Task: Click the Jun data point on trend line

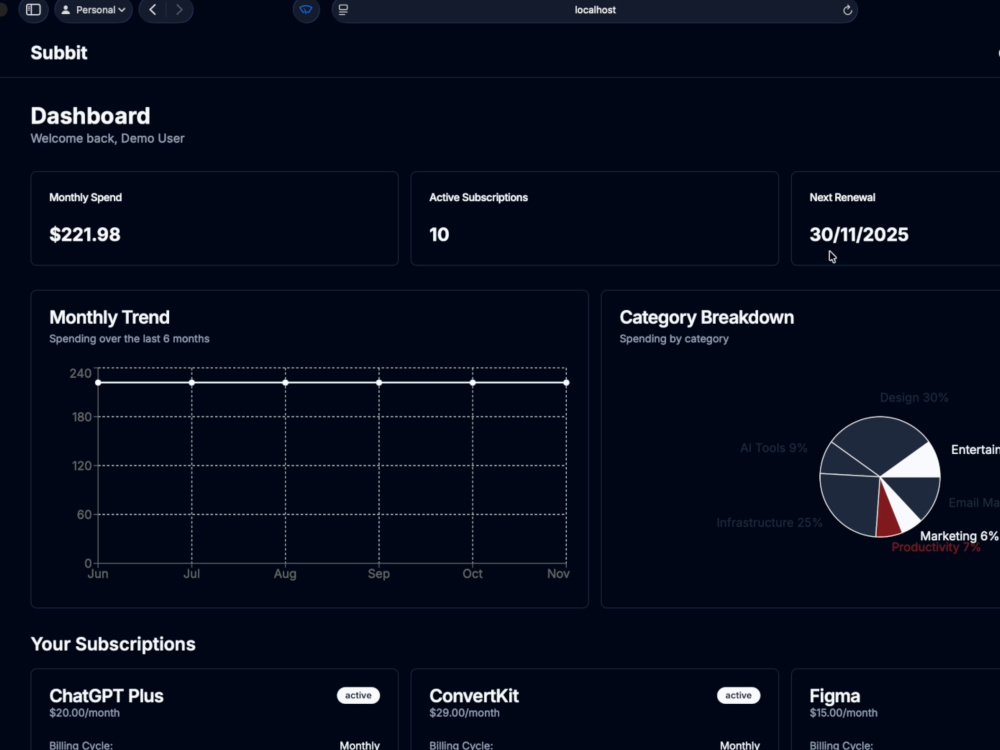Action: (x=98, y=383)
